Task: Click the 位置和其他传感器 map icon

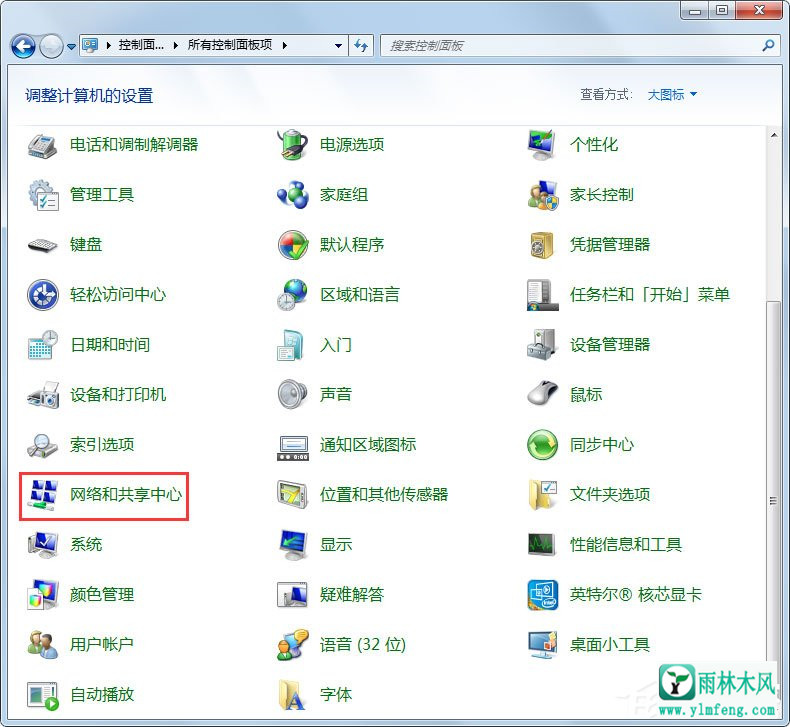Action: point(293,495)
